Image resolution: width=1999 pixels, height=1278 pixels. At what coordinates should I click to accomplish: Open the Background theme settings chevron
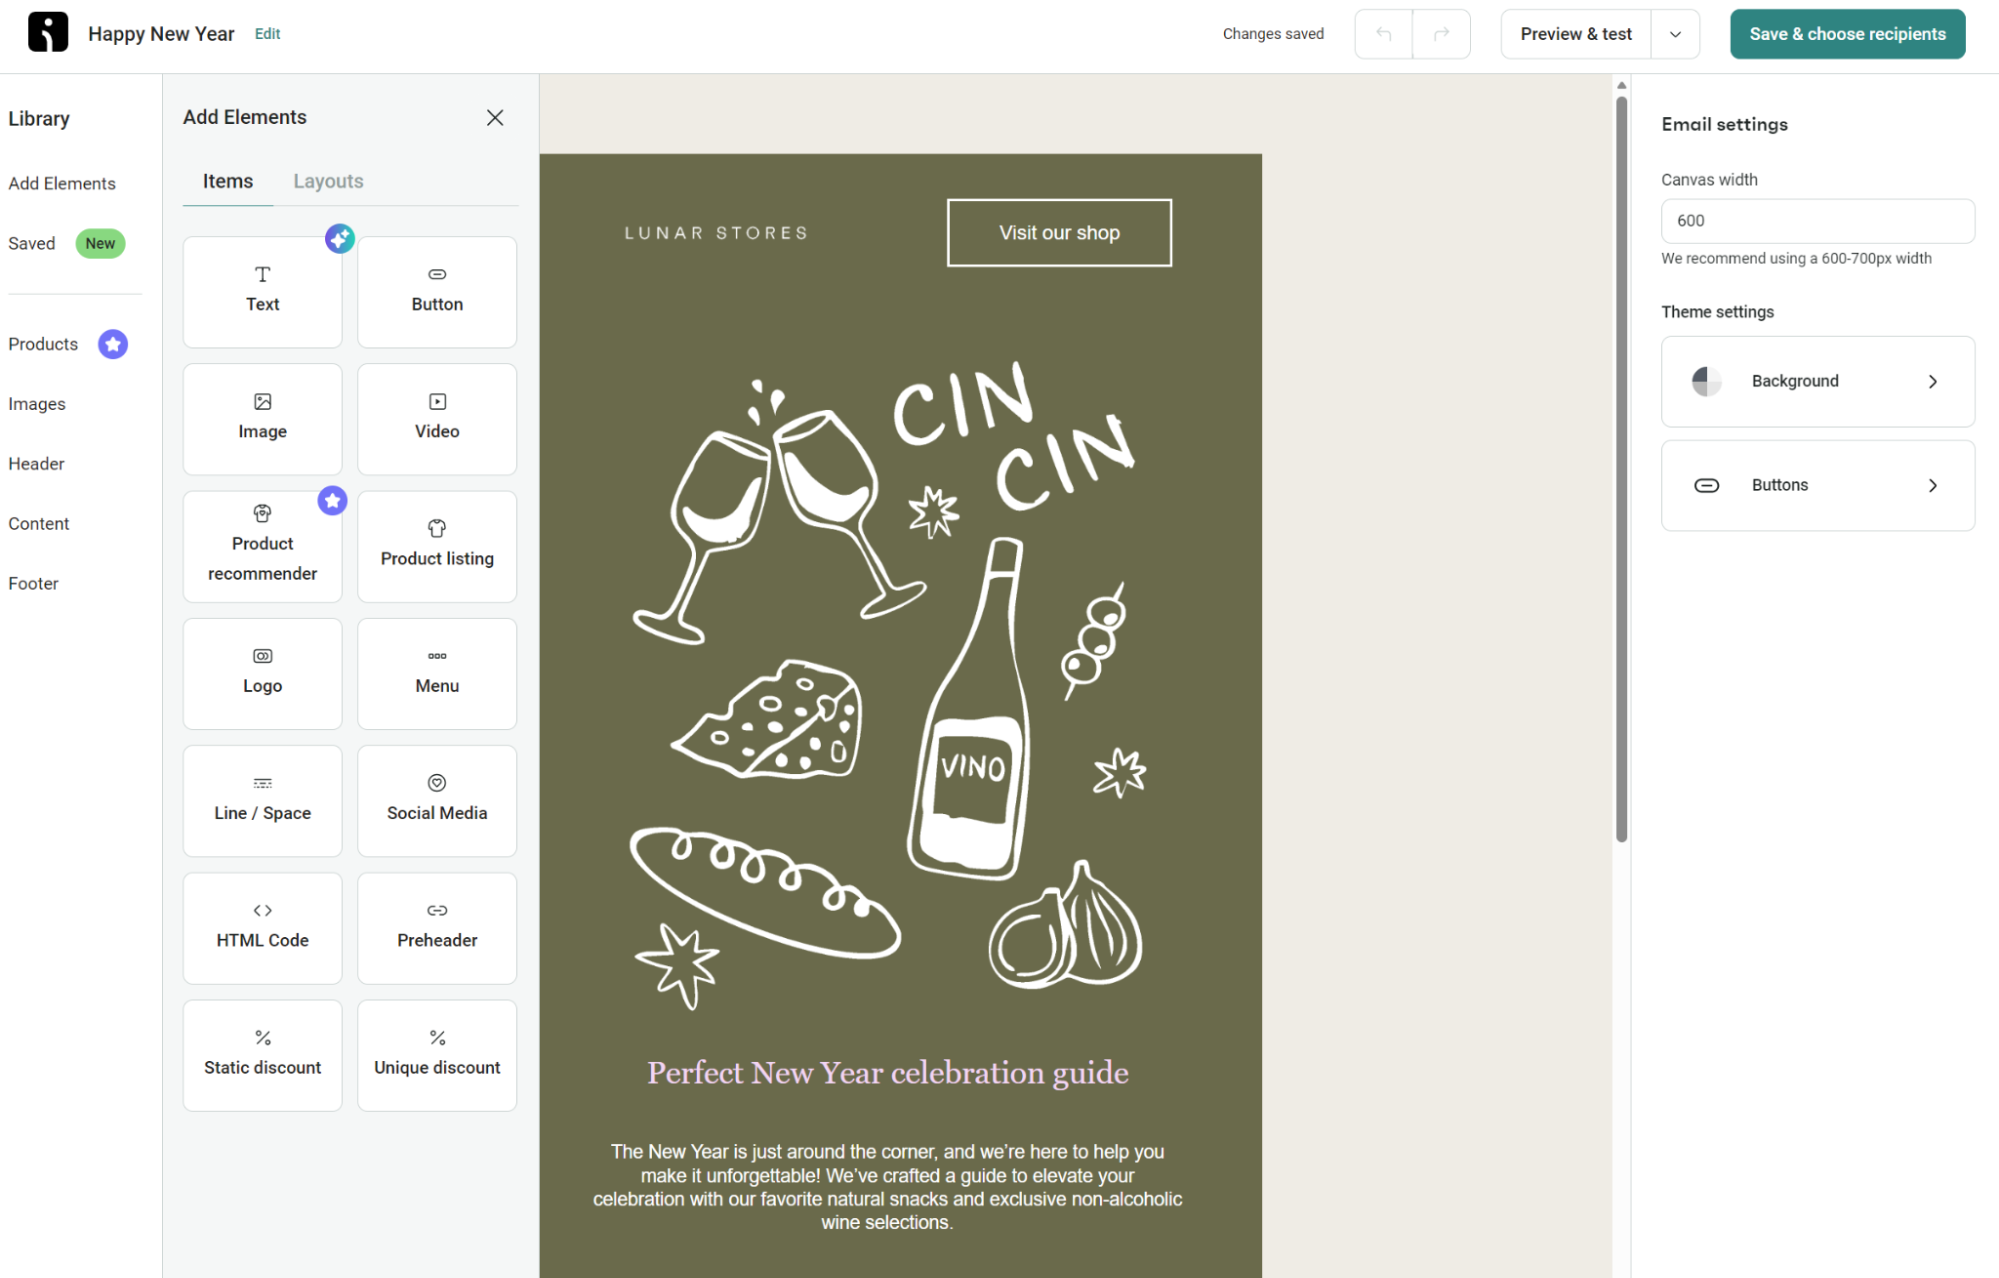1932,381
